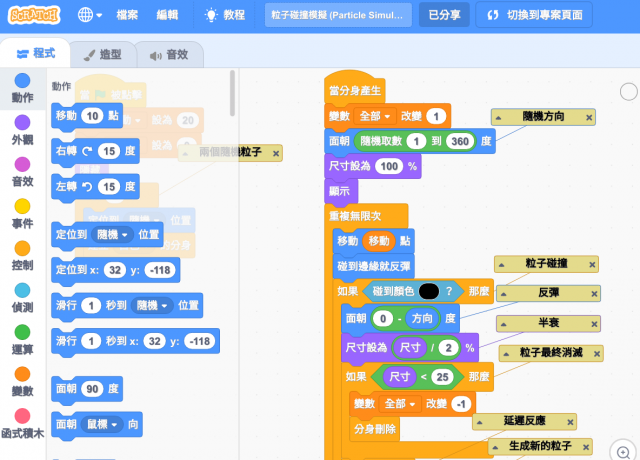This screenshot has height=460, width=640.
Task: Select the 動作 (Motion) category circle
Action: click(22, 80)
